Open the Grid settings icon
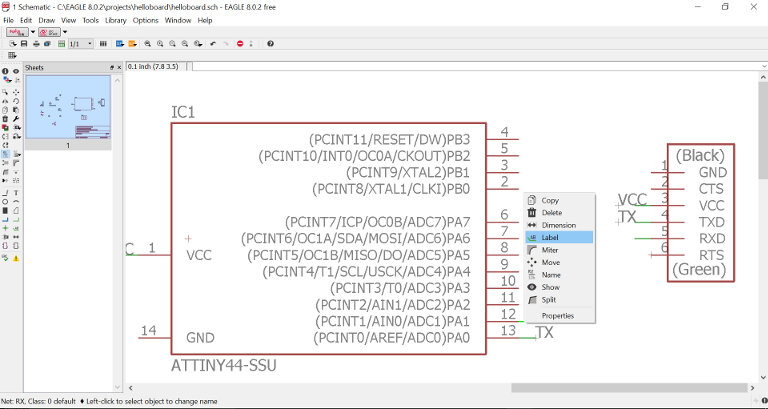The image size is (768, 409). coord(12,55)
